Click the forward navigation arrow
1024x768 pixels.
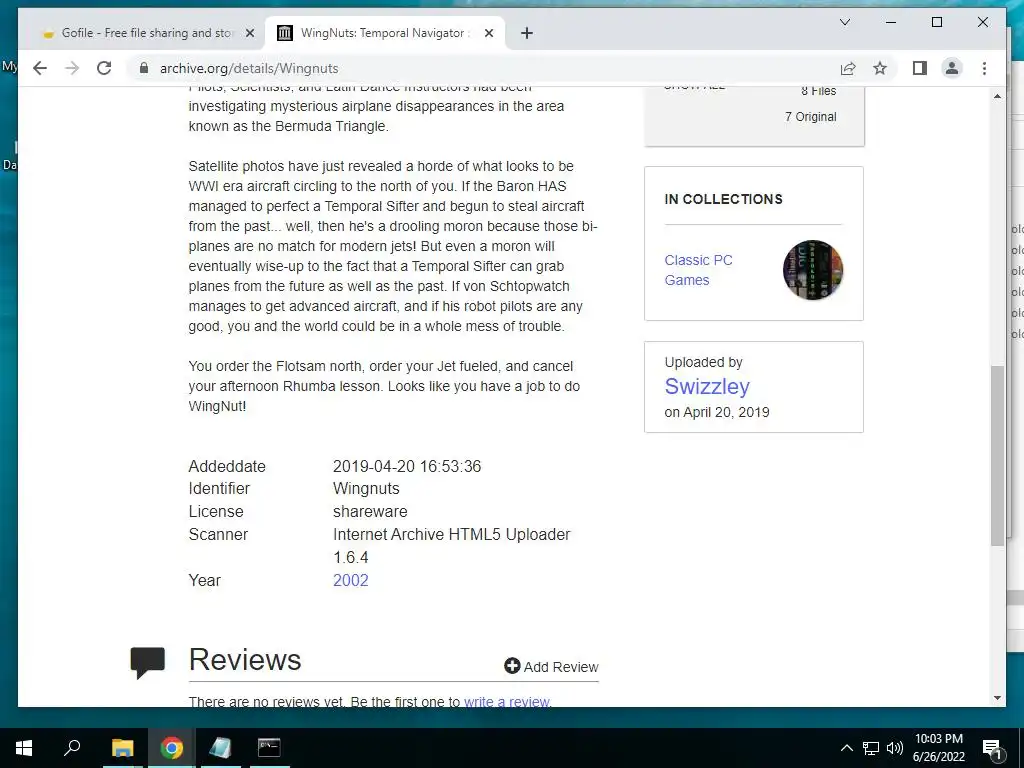(72, 68)
